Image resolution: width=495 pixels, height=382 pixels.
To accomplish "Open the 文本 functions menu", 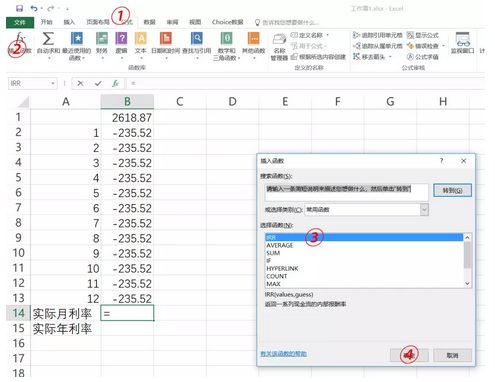I will (141, 45).
